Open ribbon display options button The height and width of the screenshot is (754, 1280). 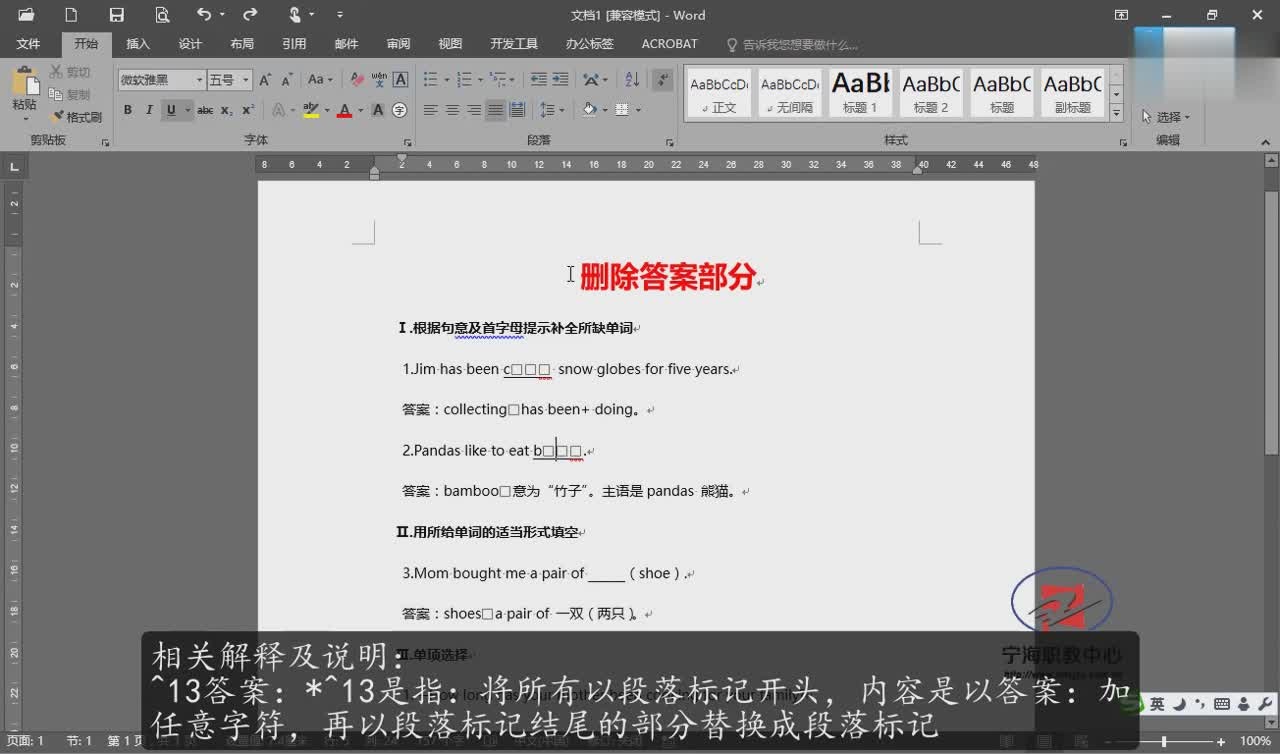click(x=1121, y=15)
